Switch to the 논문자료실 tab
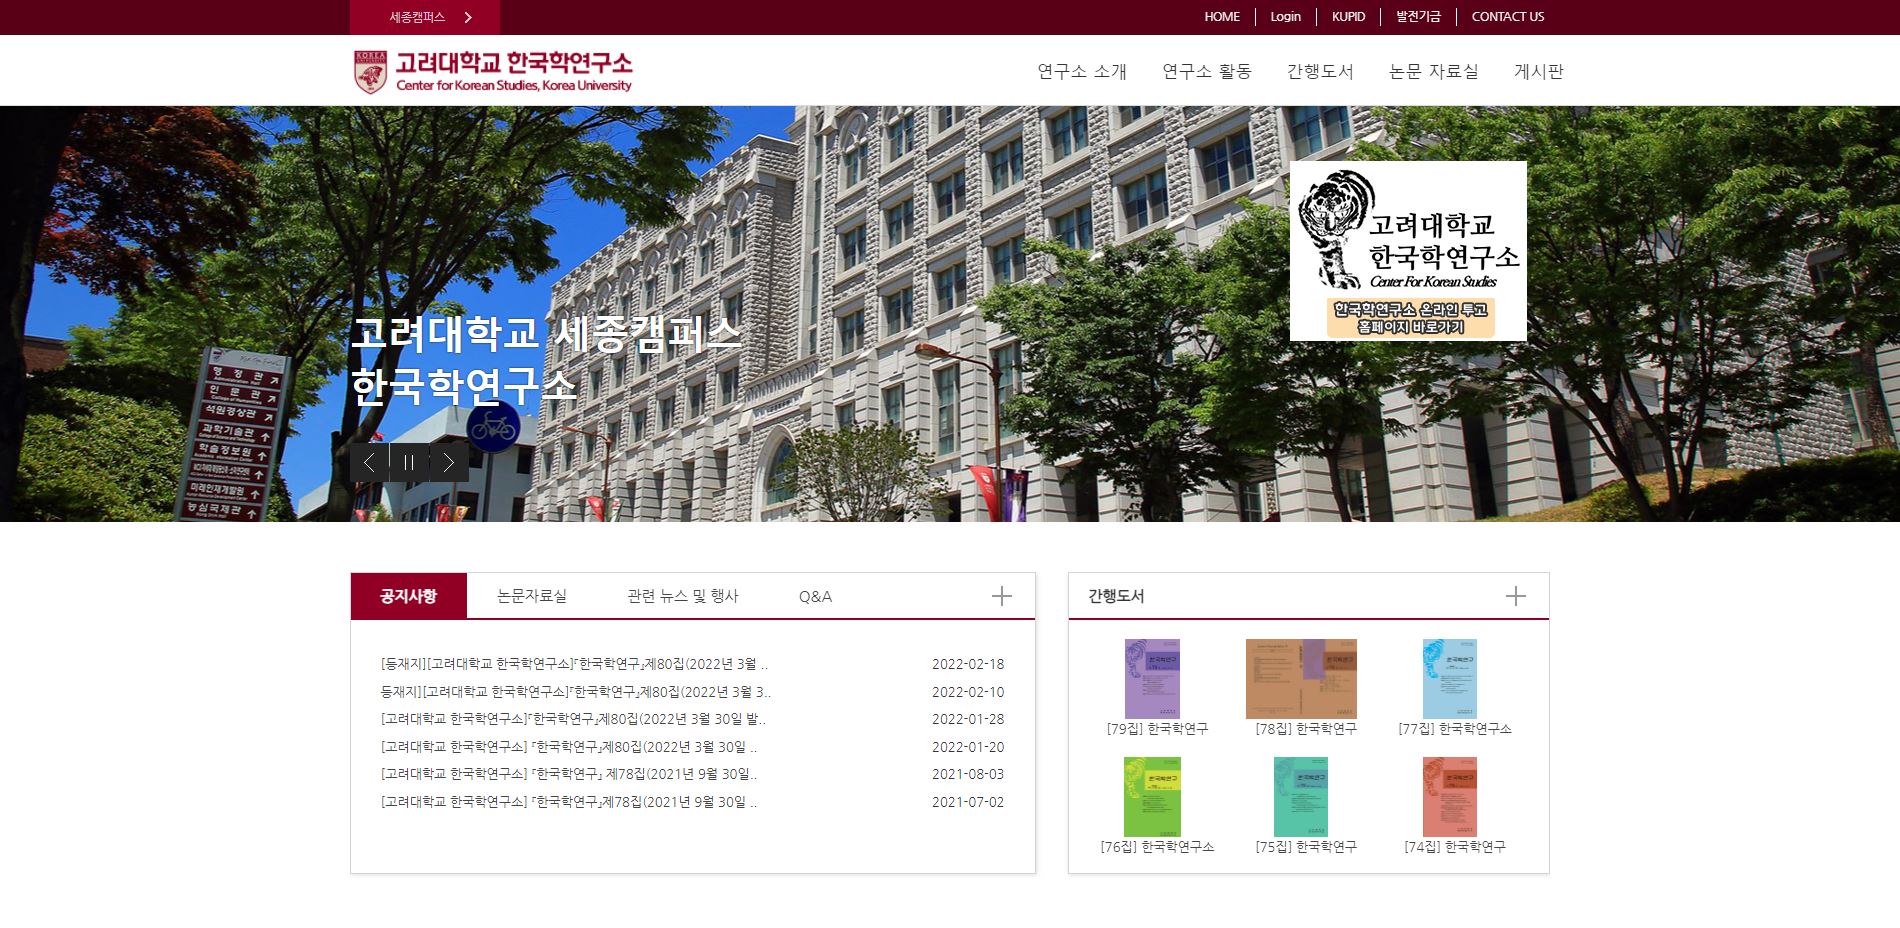Viewport: 1900px width, 928px height. (x=532, y=596)
